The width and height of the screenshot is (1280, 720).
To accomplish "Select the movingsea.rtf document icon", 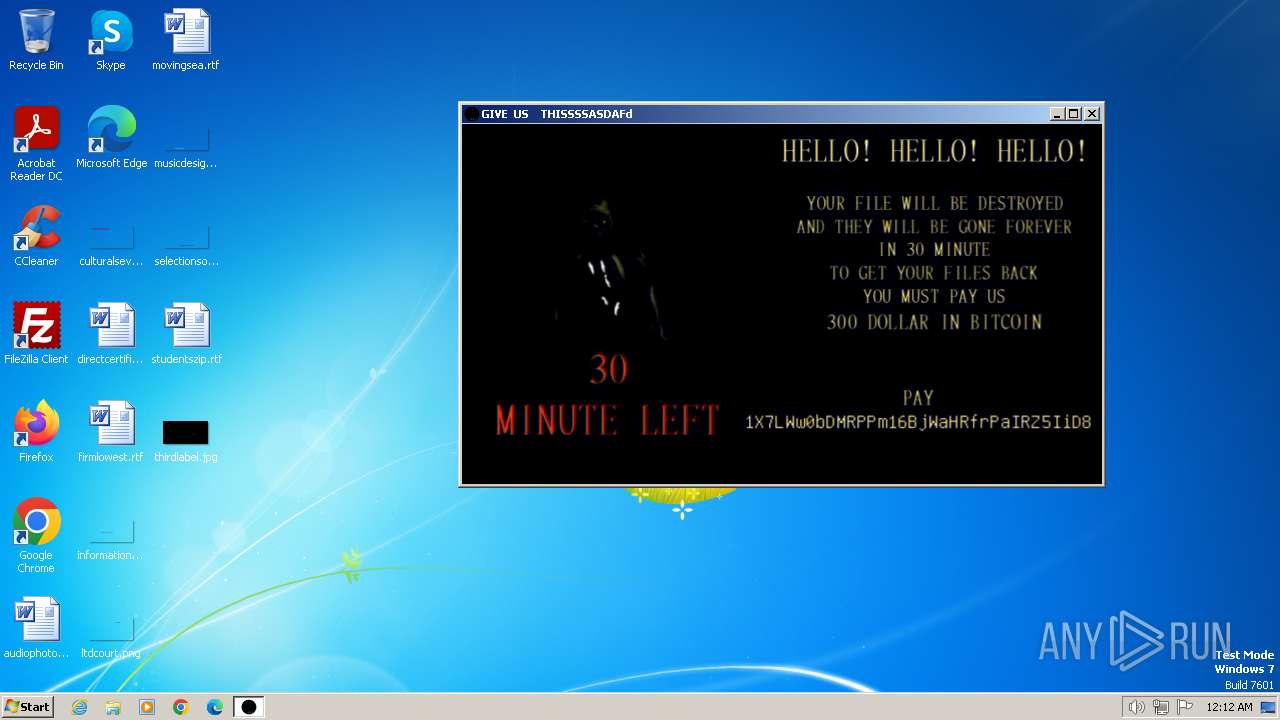I will [x=186, y=40].
